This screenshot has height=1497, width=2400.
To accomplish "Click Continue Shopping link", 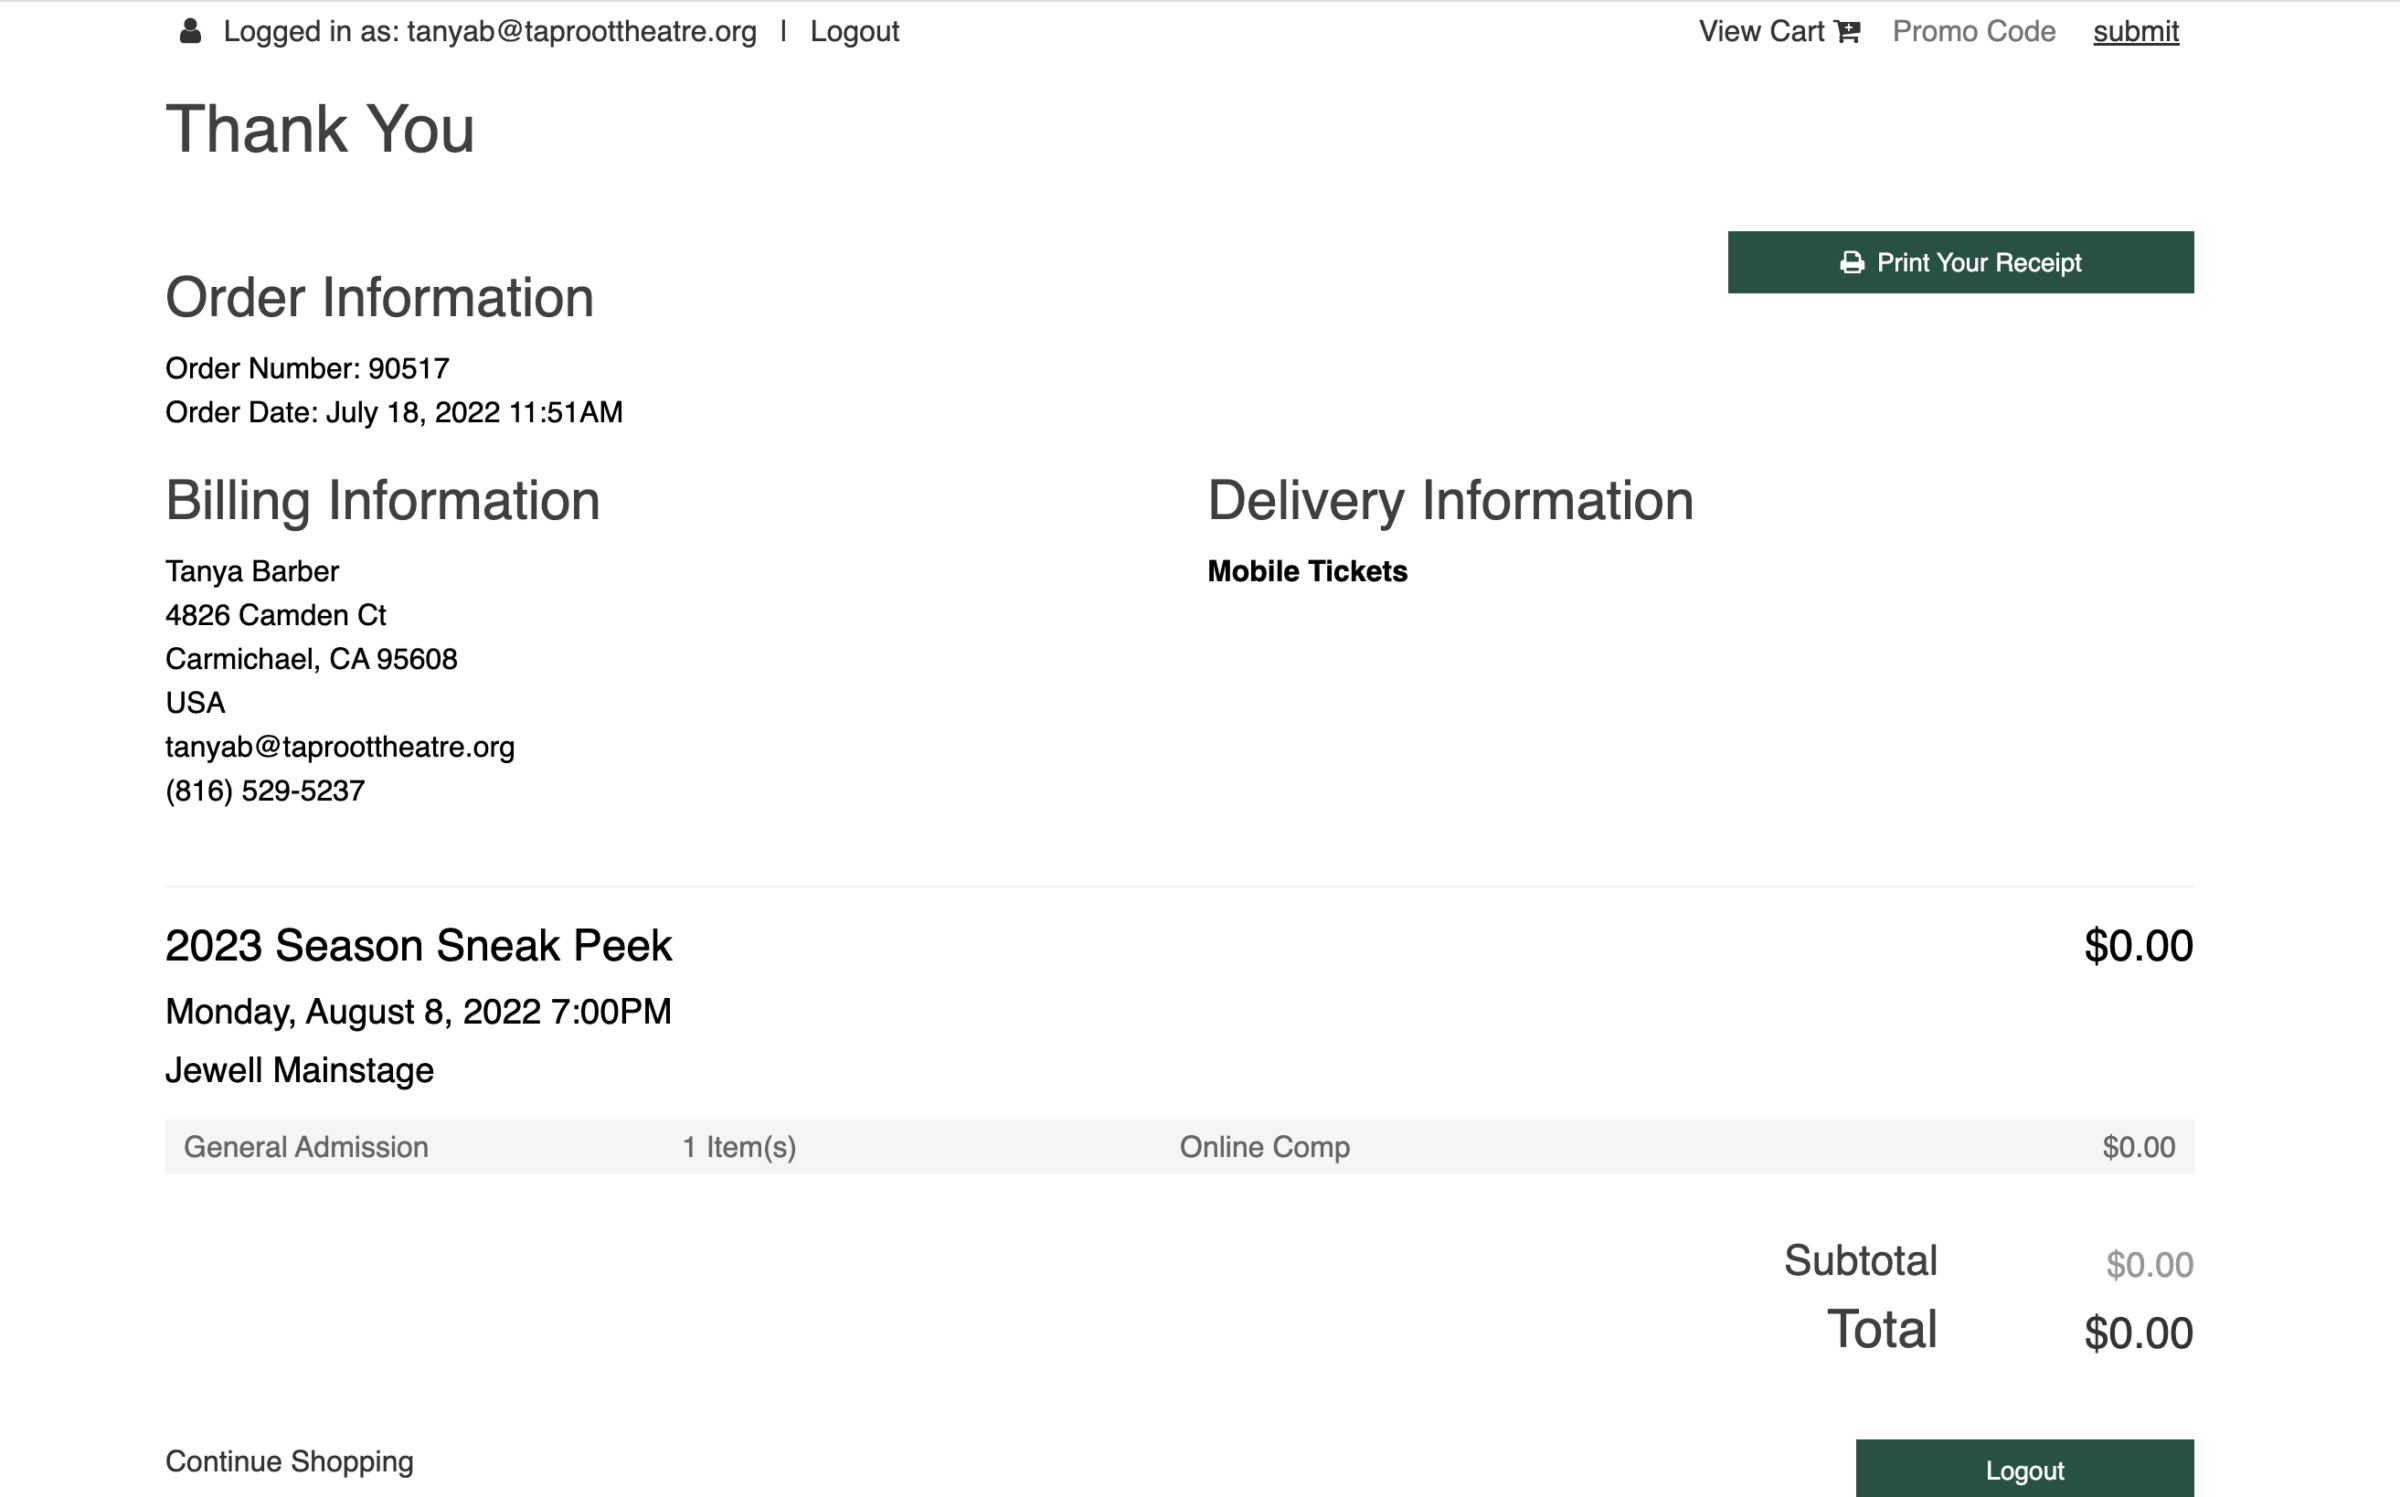I will [x=289, y=1461].
